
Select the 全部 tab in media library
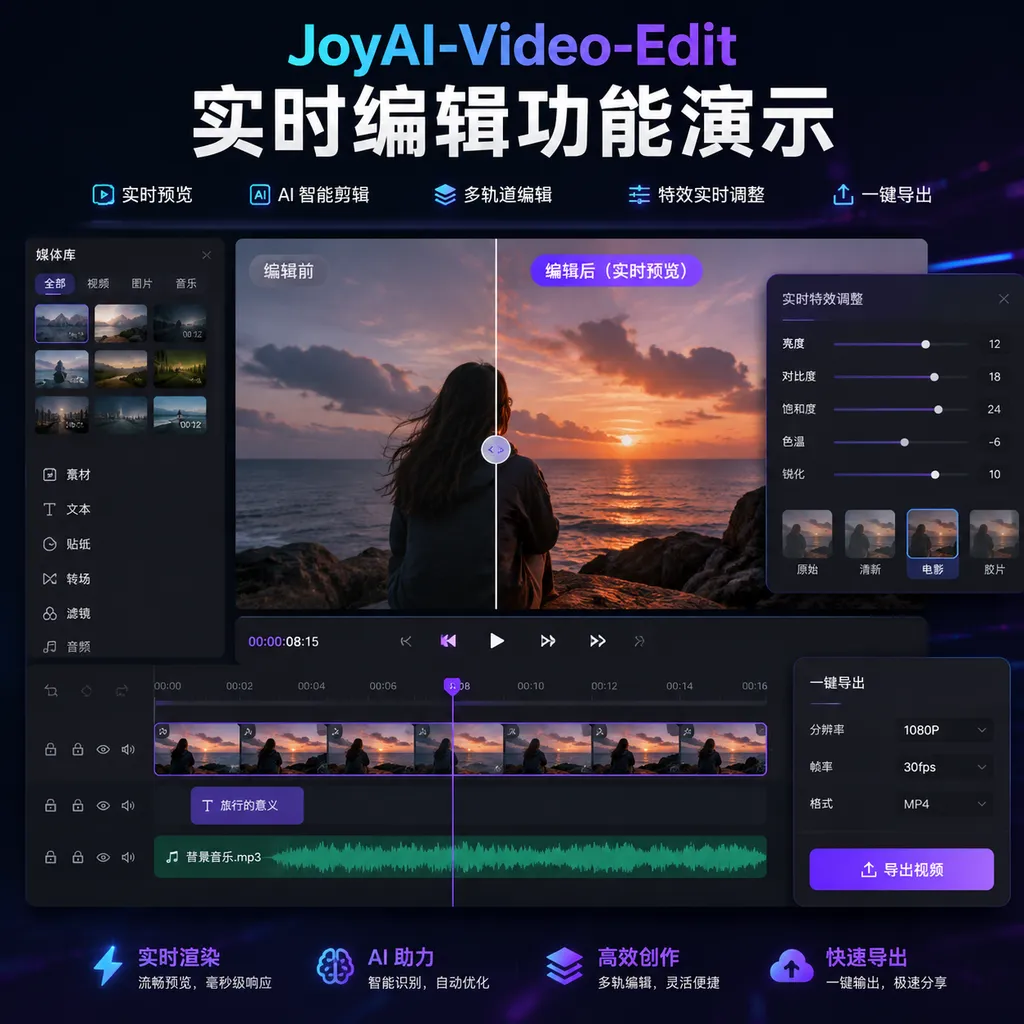tap(55, 283)
